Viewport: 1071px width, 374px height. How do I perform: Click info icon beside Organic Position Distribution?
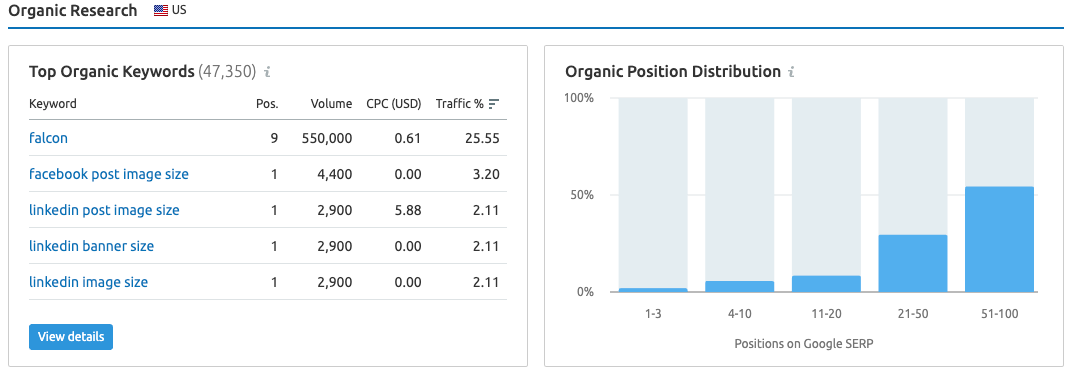(x=792, y=72)
